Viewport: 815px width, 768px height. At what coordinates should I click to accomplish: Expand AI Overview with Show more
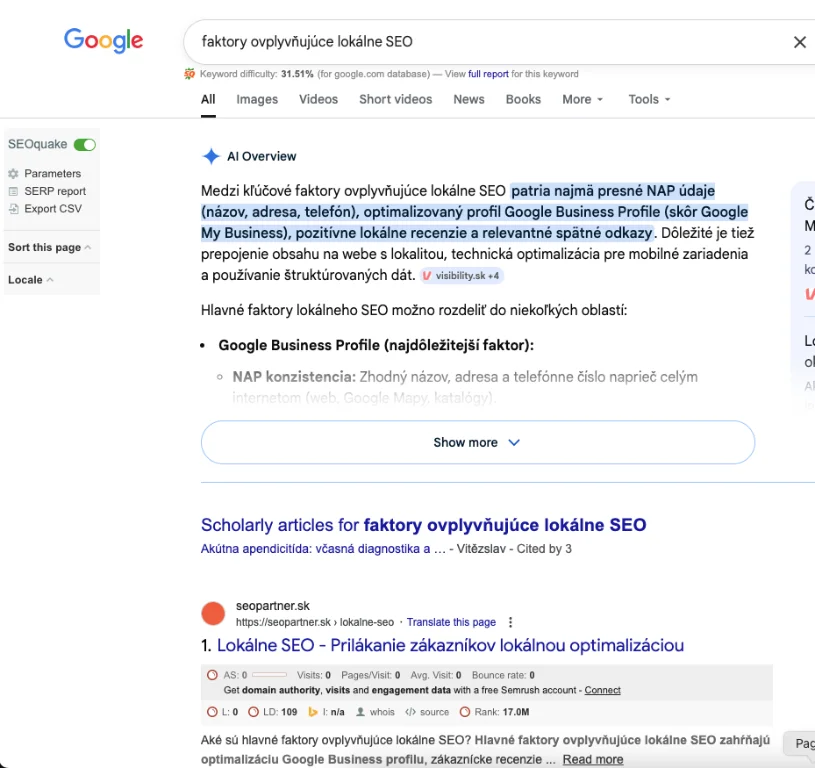click(477, 442)
